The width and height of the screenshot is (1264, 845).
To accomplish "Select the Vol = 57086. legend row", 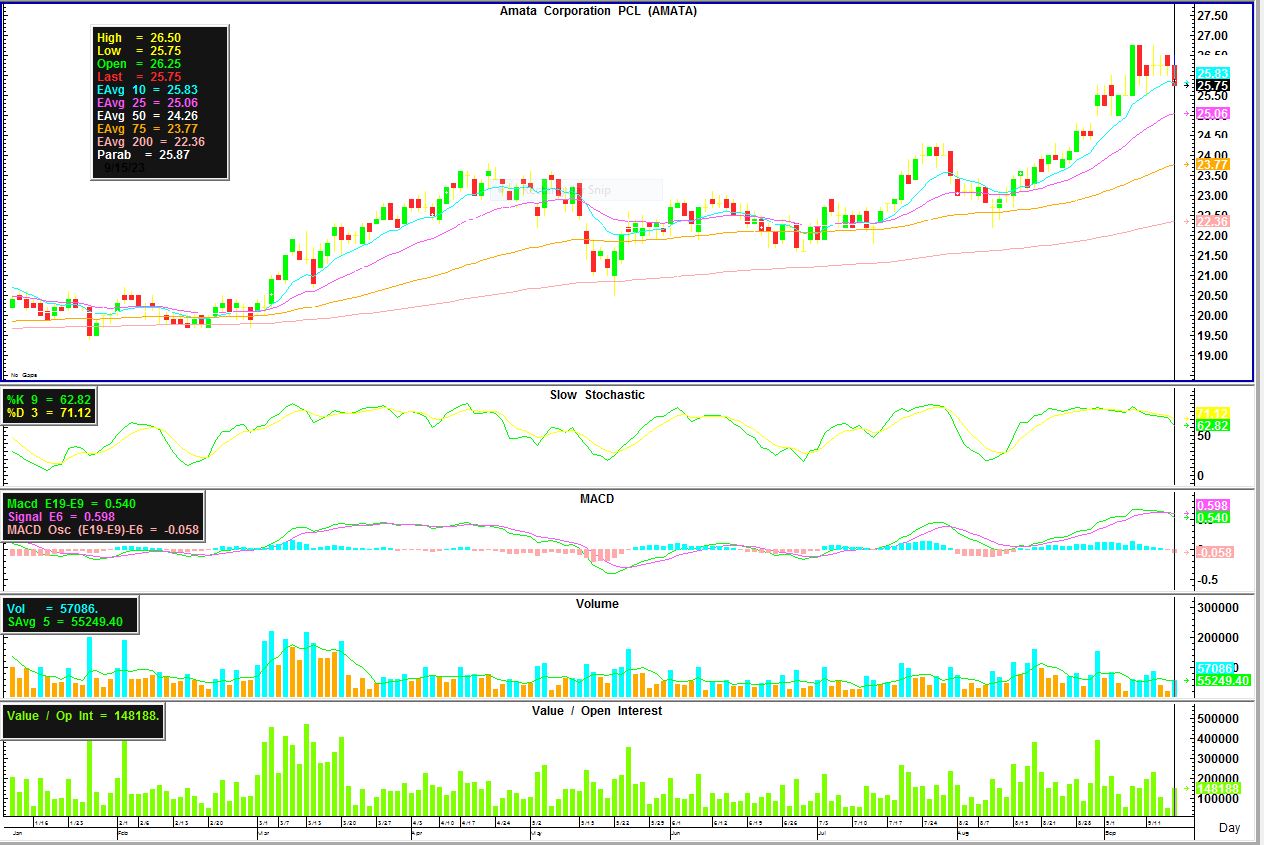I will [x=53, y=608].
